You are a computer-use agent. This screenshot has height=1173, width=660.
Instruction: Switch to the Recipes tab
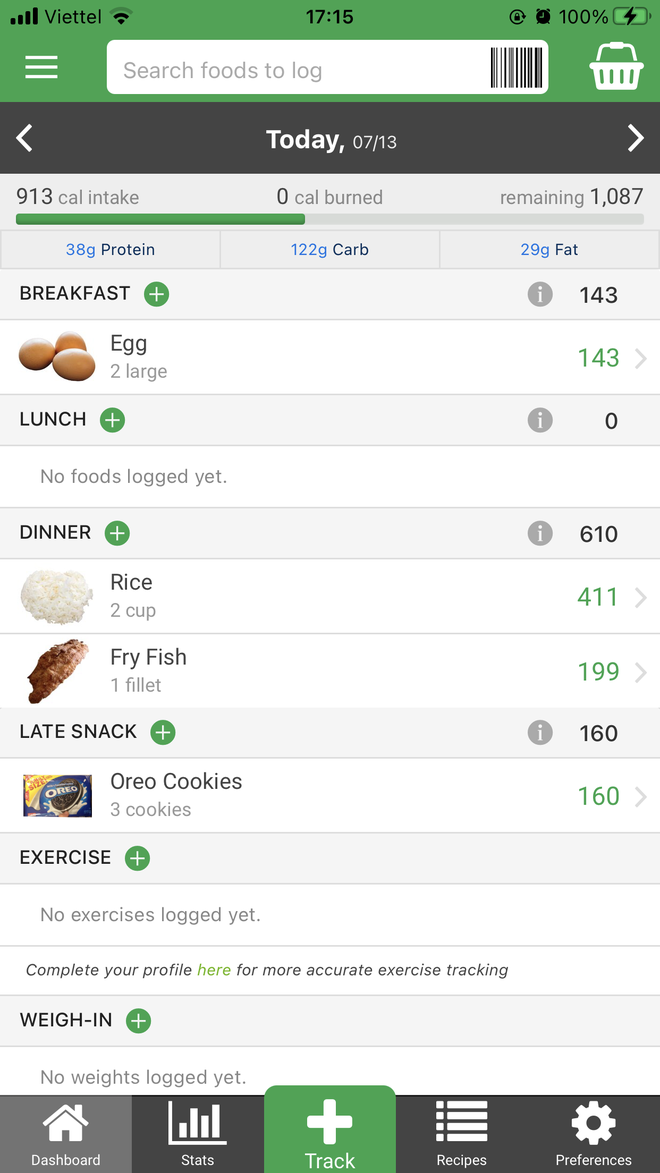click(462, 1135)
